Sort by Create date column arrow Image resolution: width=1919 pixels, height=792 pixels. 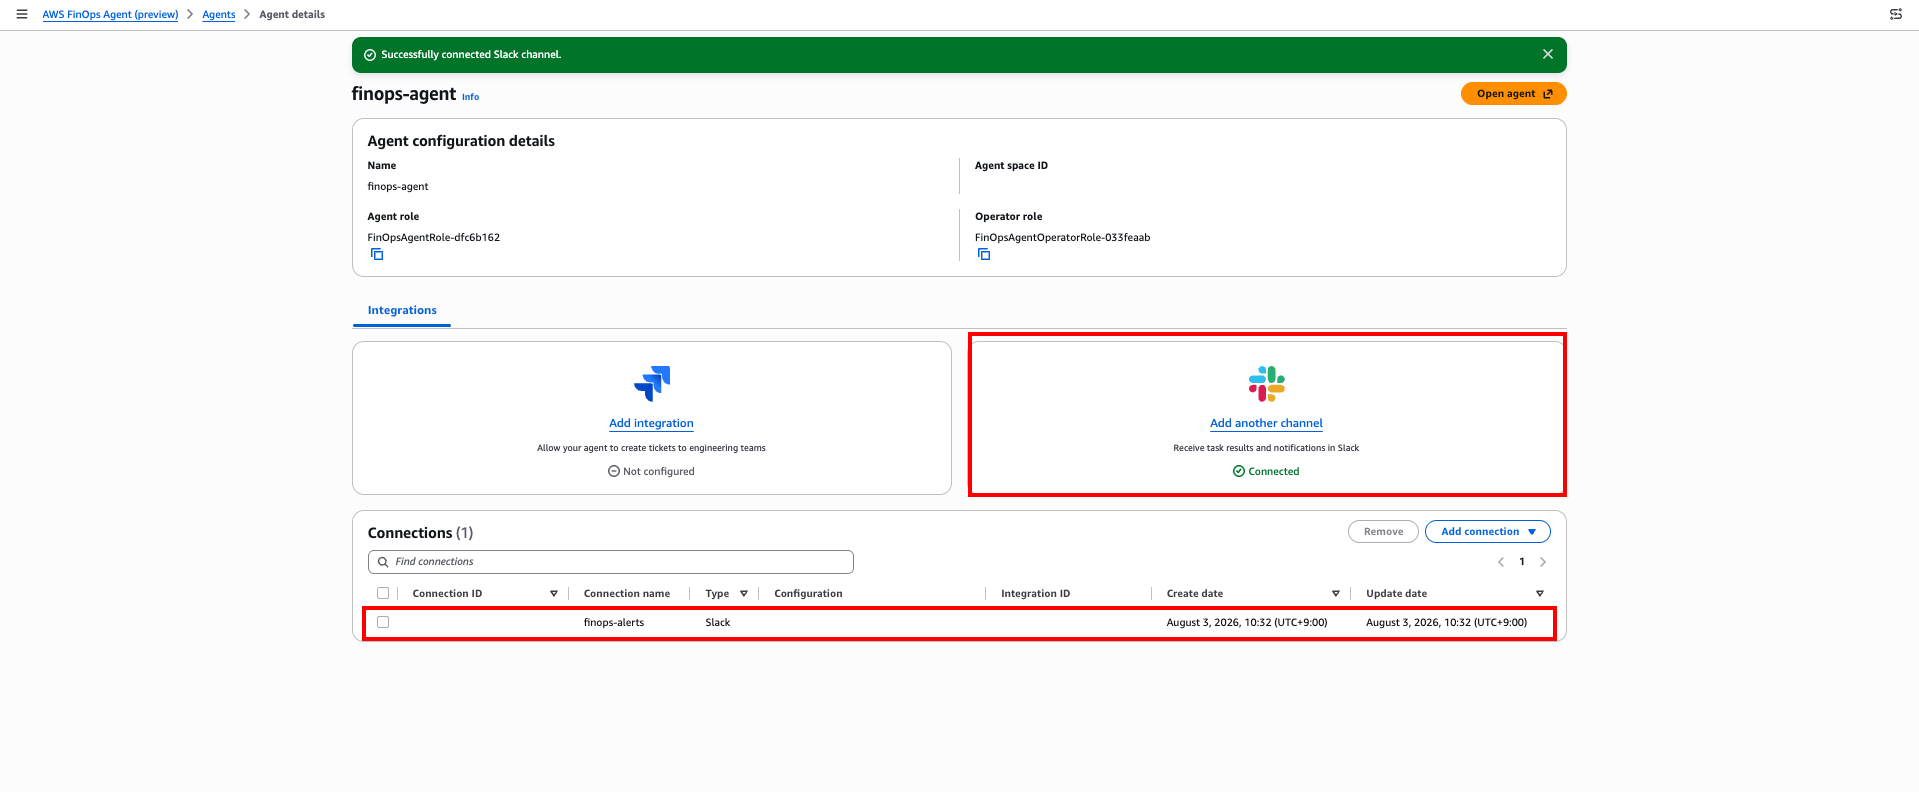point(1336,594)
